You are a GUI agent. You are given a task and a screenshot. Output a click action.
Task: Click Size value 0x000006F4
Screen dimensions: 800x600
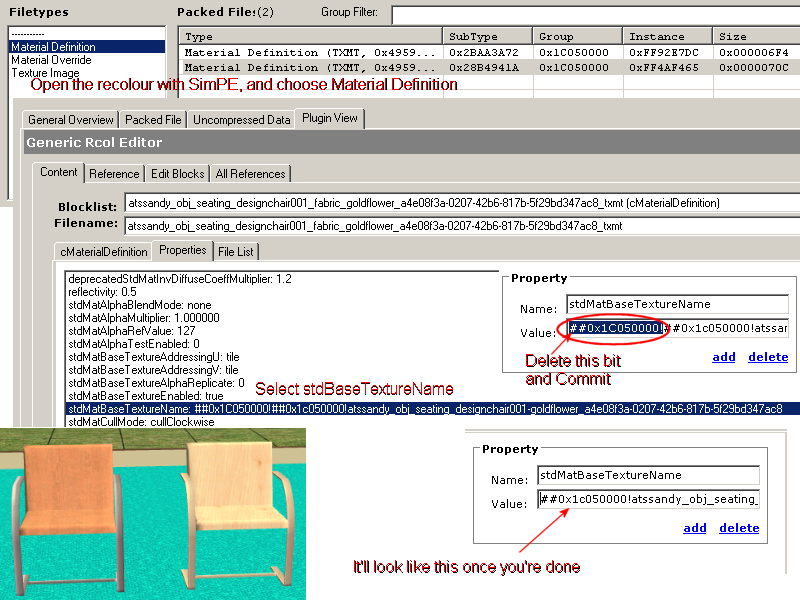tap(754, 53)
